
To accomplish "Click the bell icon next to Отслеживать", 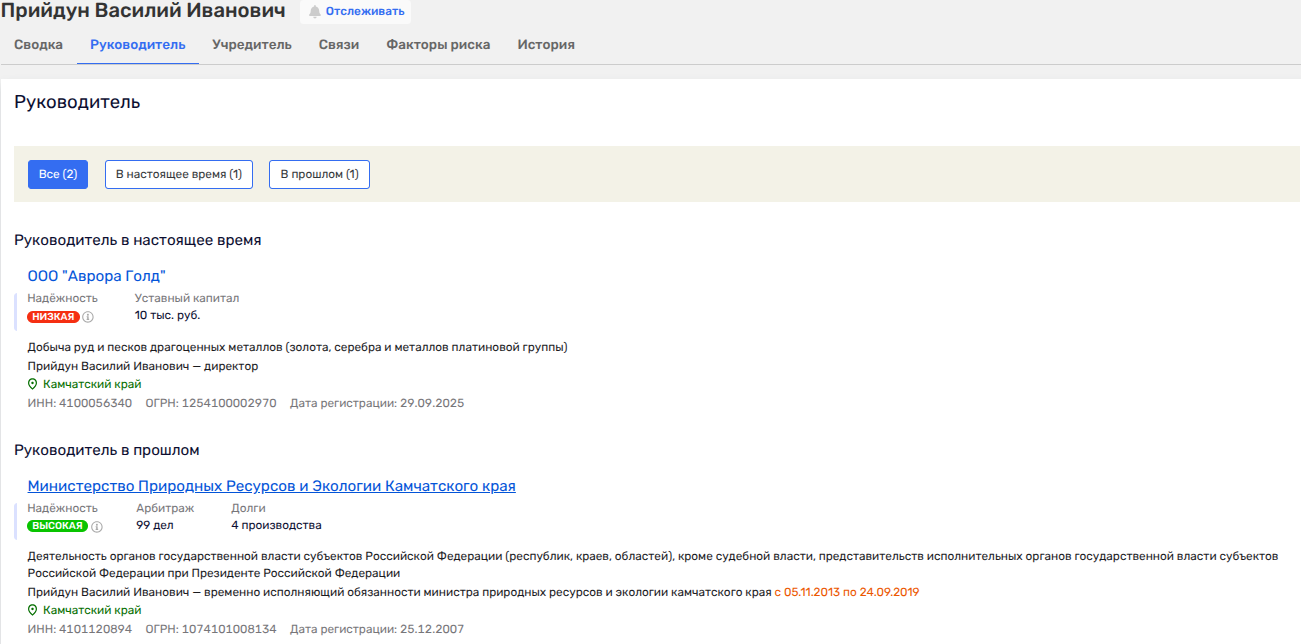I will 315,12.
